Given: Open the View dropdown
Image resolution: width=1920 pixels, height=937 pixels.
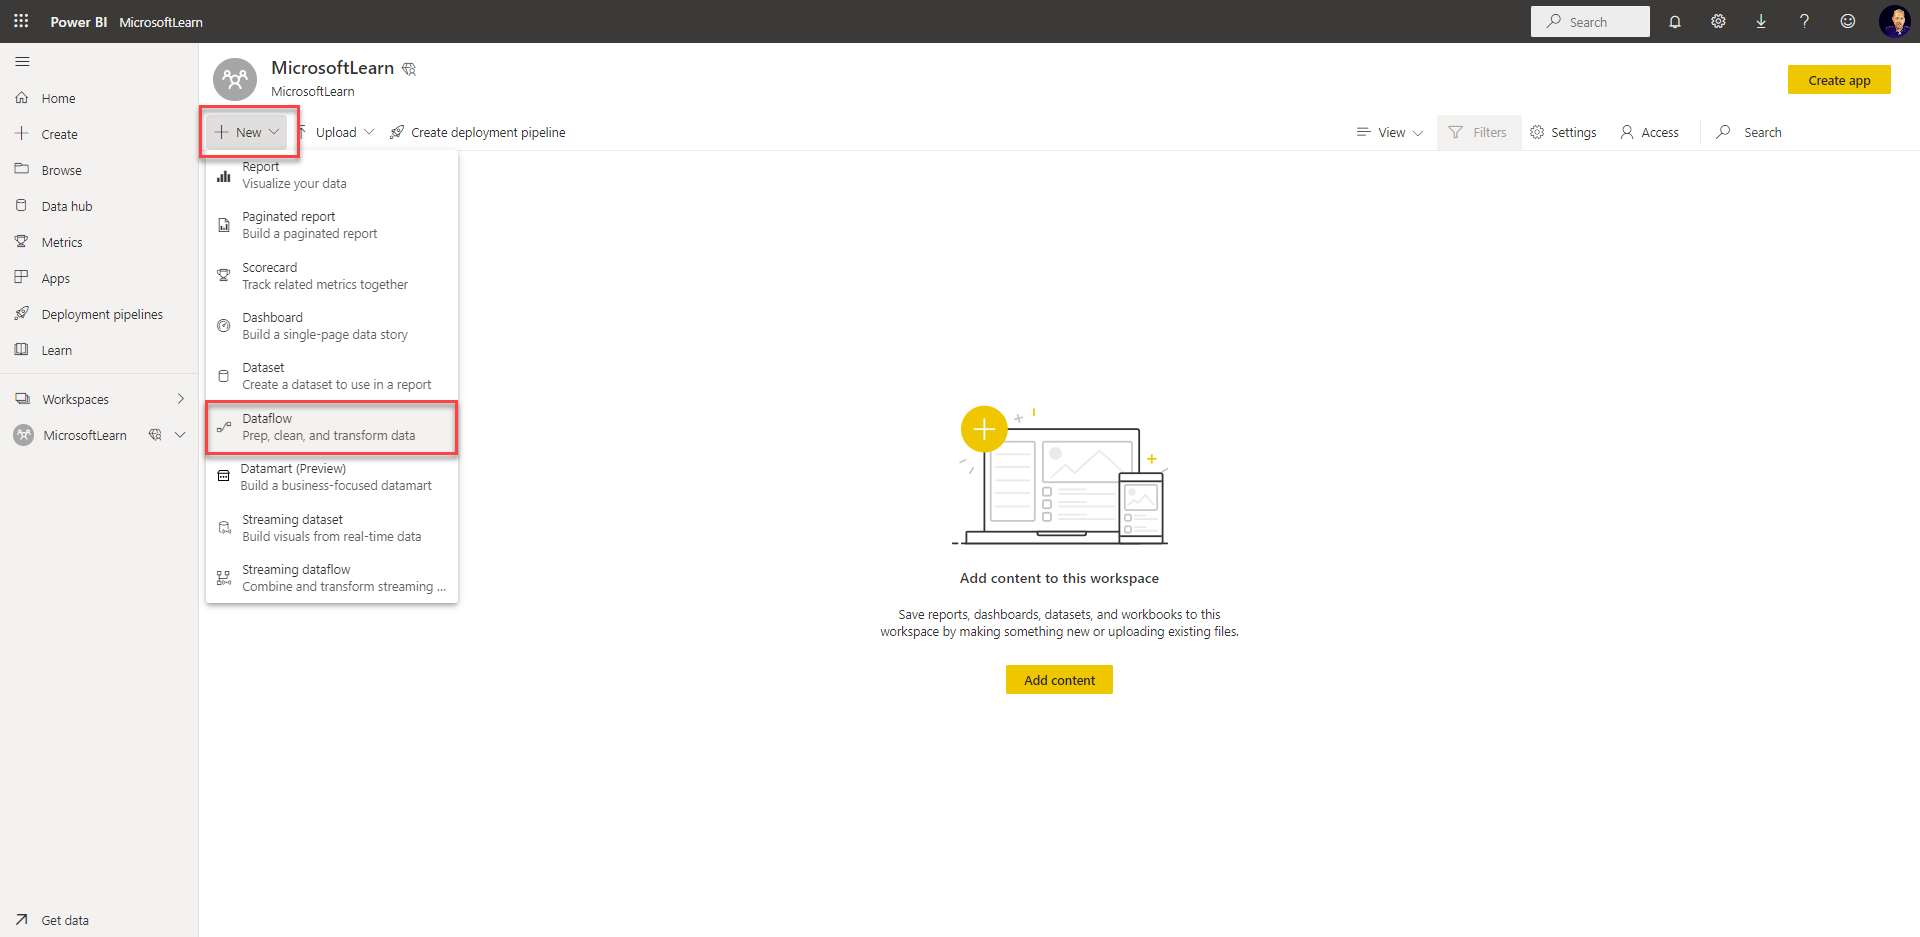Looking at the screenshot, I should pyautogui.click(x=1389, y=132).
